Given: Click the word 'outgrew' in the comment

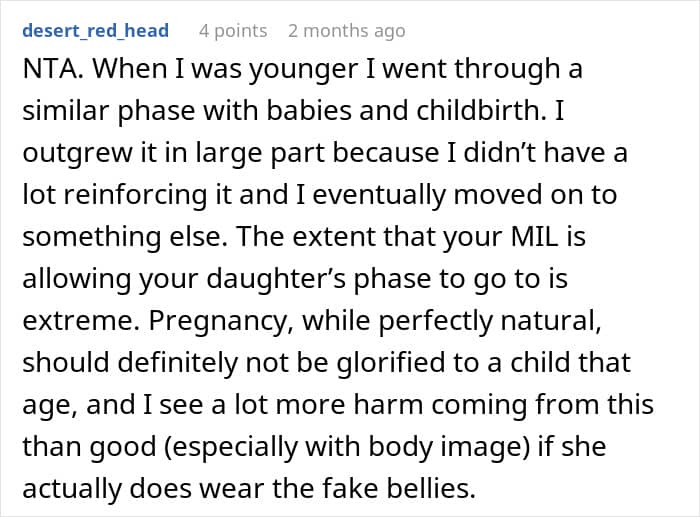Looking at the screenshot, I should 77,153.
